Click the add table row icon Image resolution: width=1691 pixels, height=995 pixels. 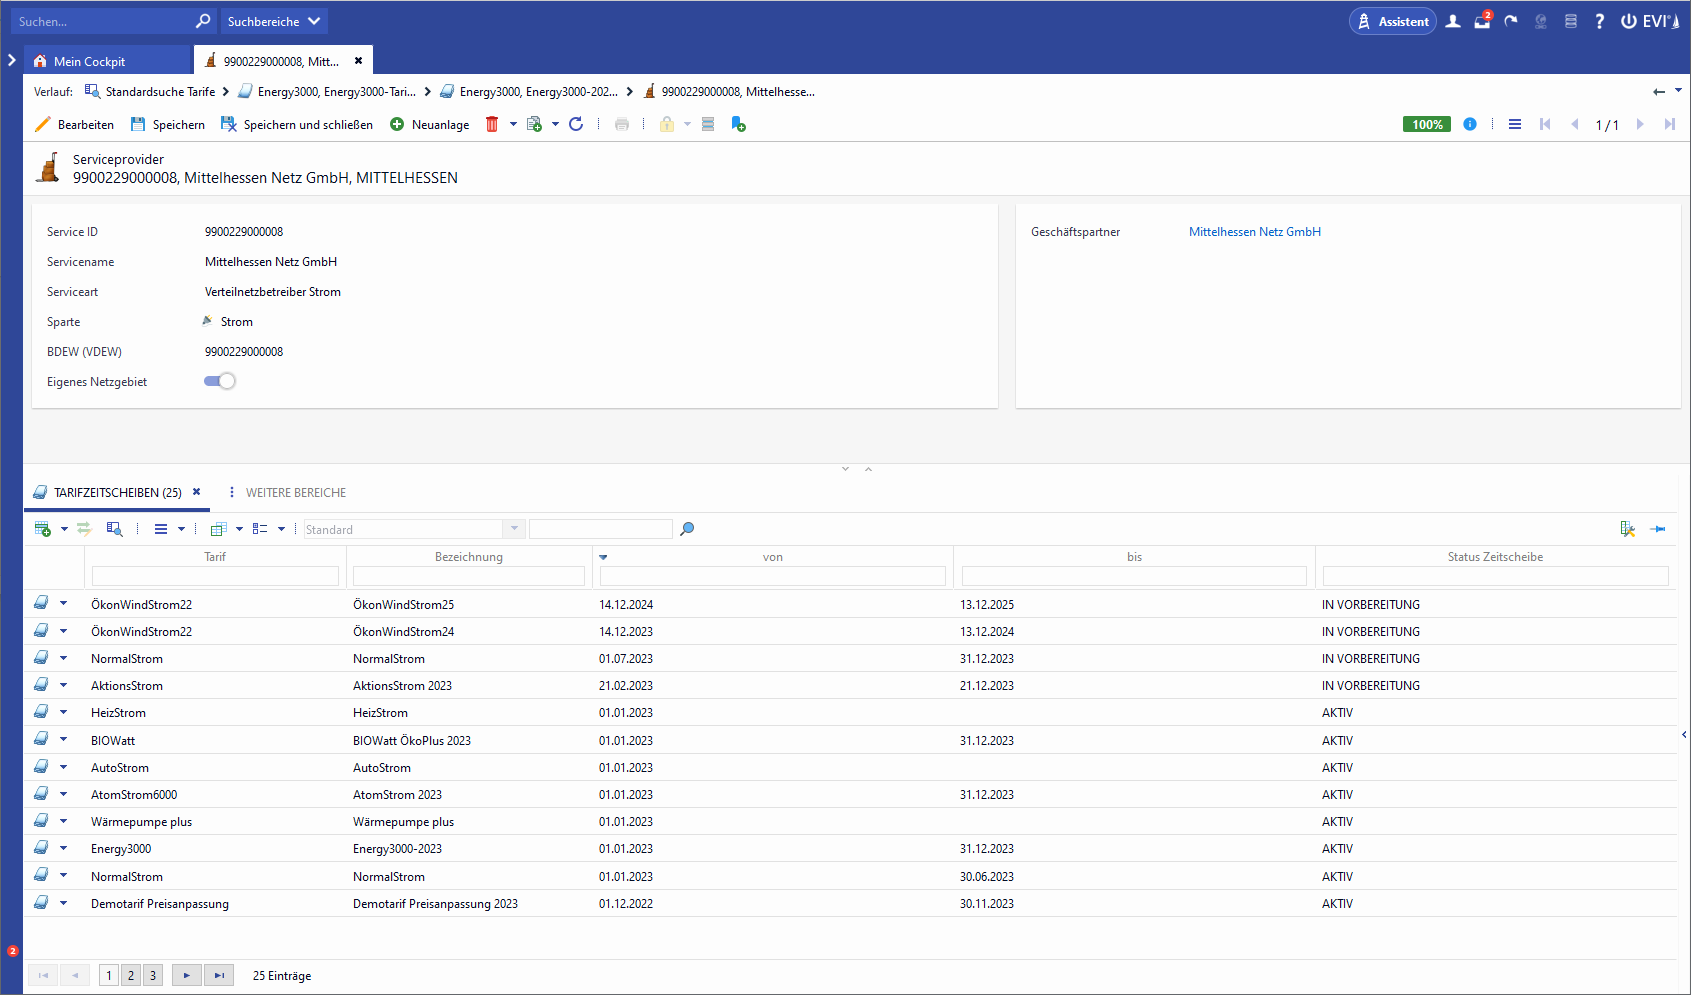[43, 529]
